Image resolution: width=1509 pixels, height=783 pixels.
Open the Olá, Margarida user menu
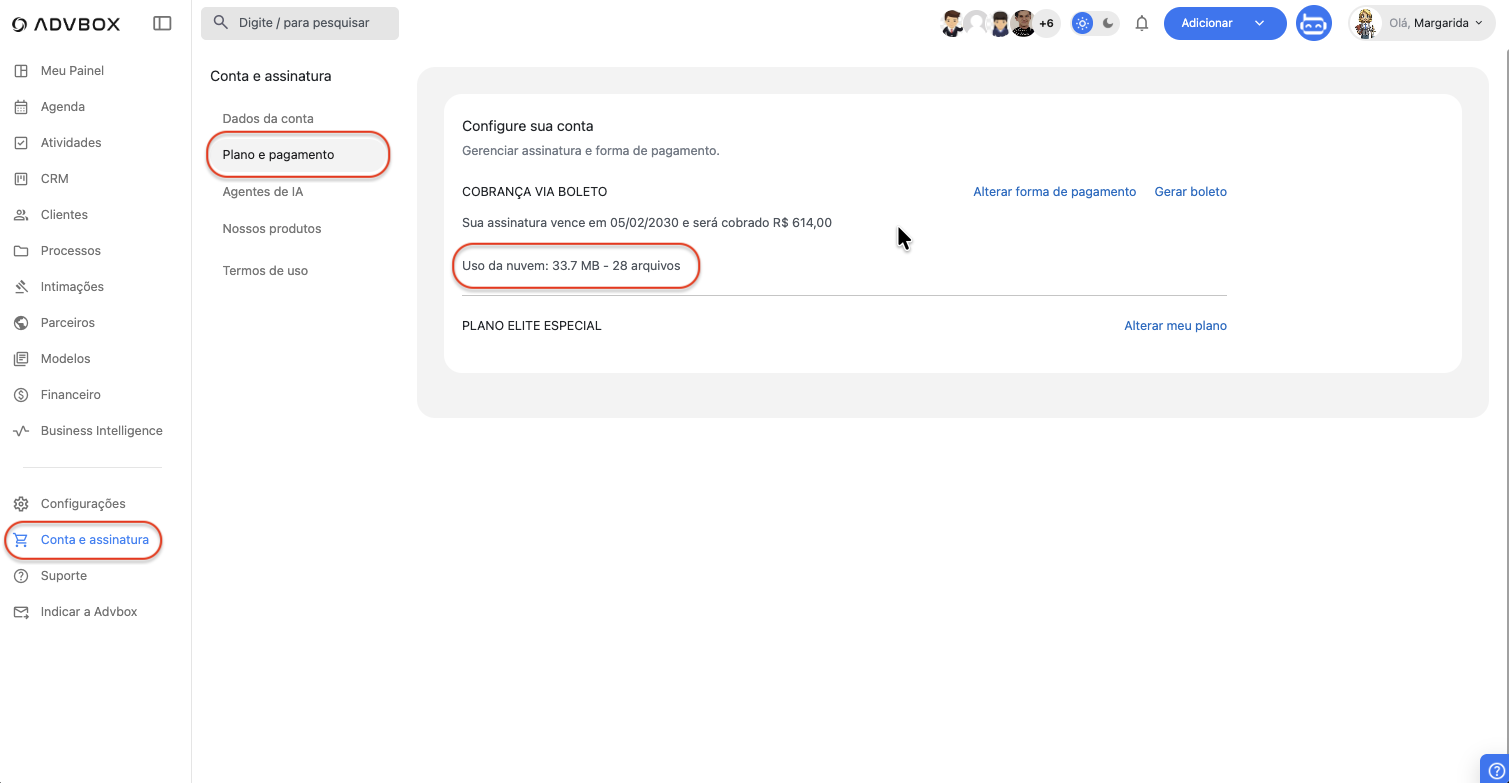[1421, 23]
